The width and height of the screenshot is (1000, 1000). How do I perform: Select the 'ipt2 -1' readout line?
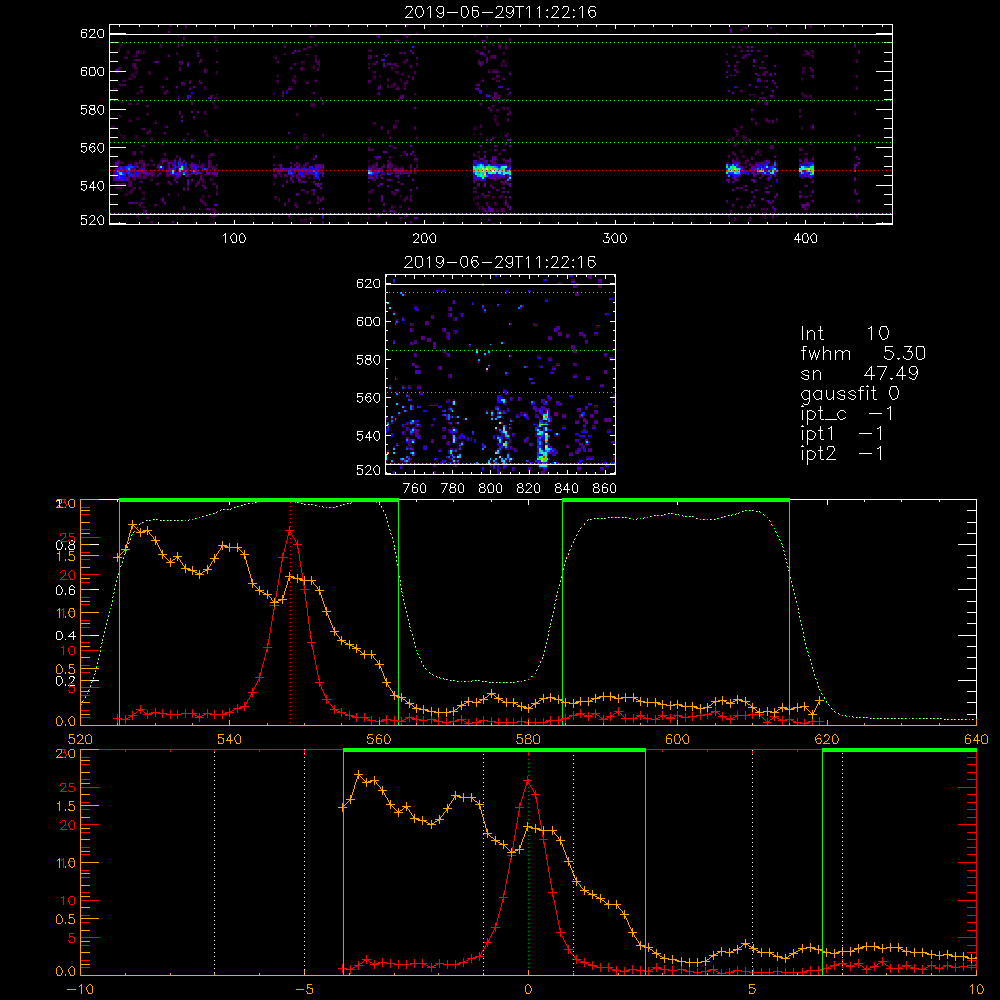(841, 453)
